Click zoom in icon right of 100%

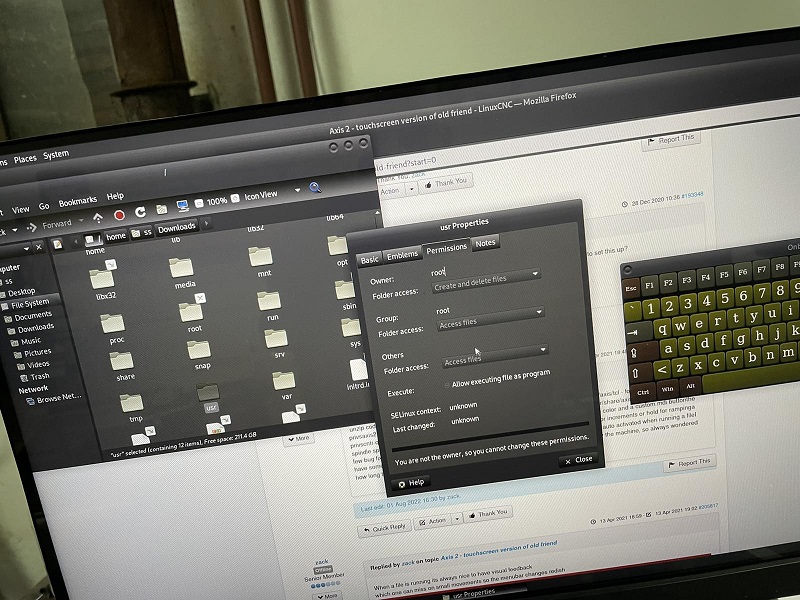(235, 198)
